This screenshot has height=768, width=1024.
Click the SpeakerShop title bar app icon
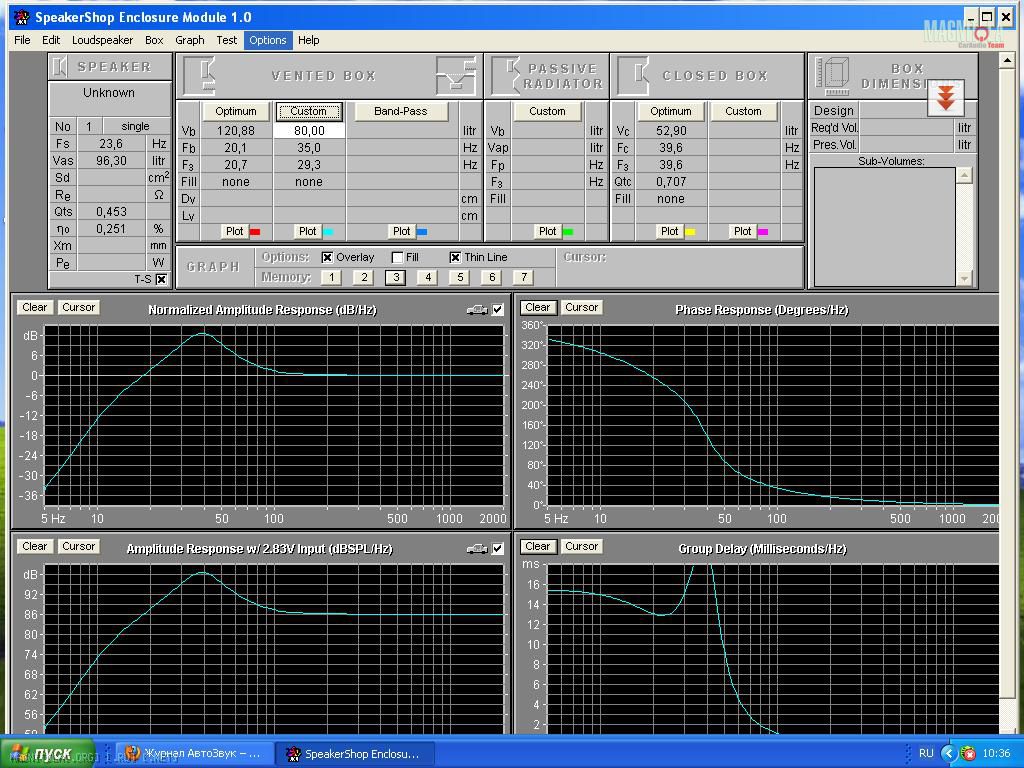point(22,17)
